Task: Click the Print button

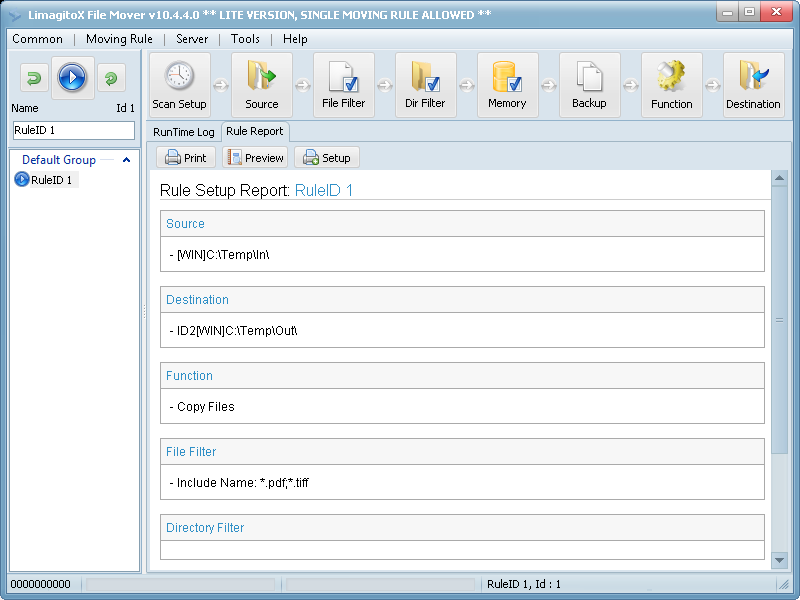Action: coord(186,158)
